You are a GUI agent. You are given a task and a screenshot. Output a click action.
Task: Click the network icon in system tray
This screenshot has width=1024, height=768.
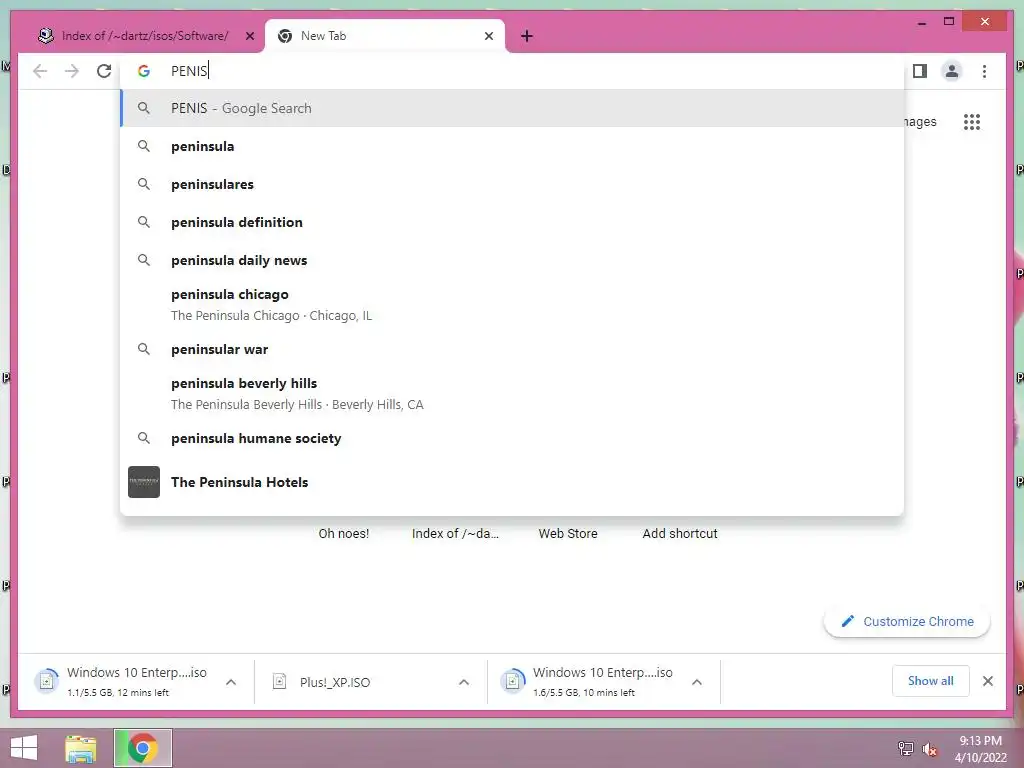[x=906, y=748]
